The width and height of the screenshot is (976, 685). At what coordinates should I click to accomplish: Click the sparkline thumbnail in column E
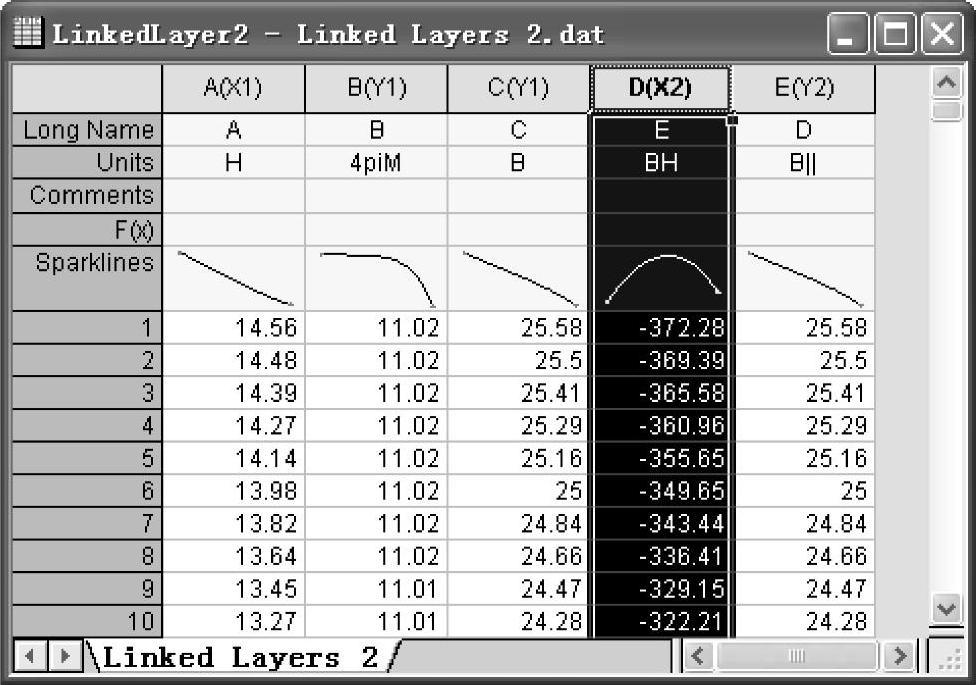[x=805, y=279]
